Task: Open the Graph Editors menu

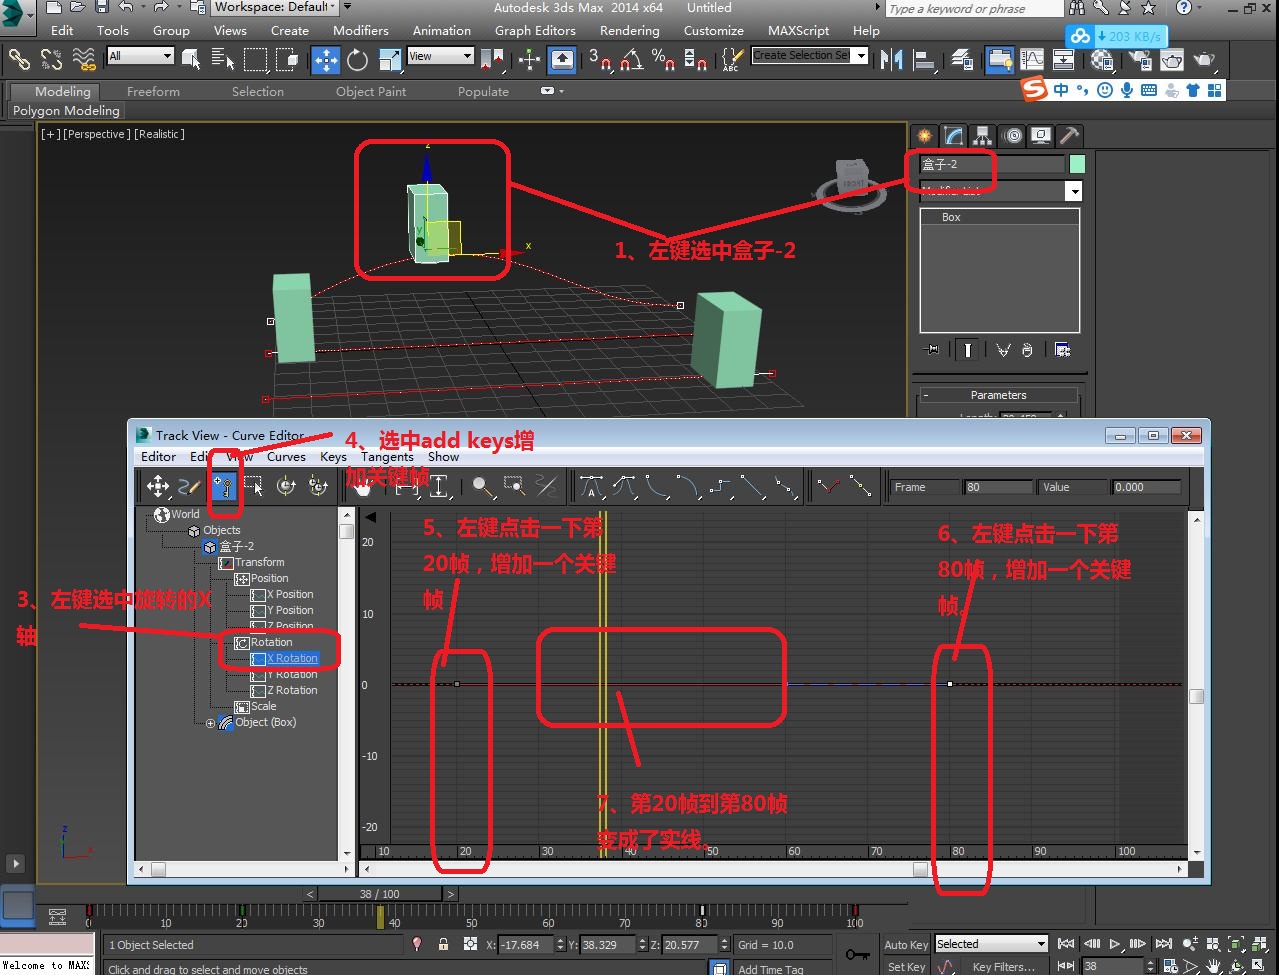Action: [x=535, y=31]
